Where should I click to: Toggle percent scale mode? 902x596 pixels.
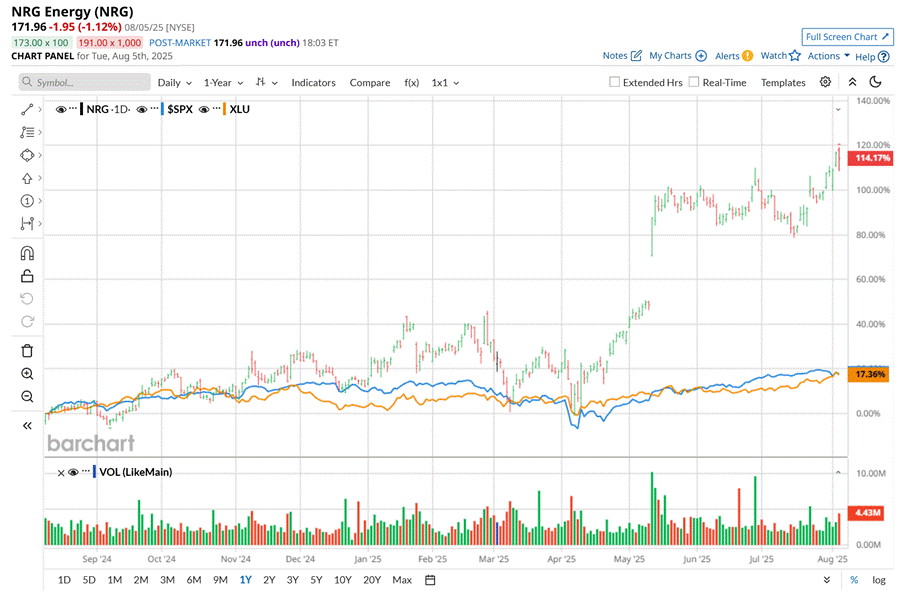pos(854,580)
